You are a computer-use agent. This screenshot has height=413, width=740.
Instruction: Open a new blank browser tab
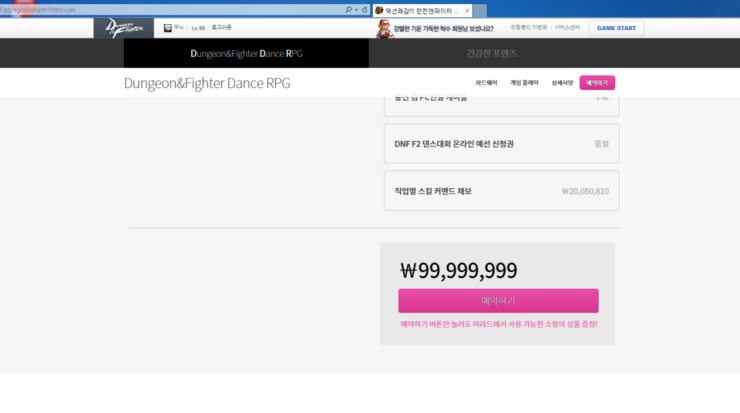click(x=479, y=10)
